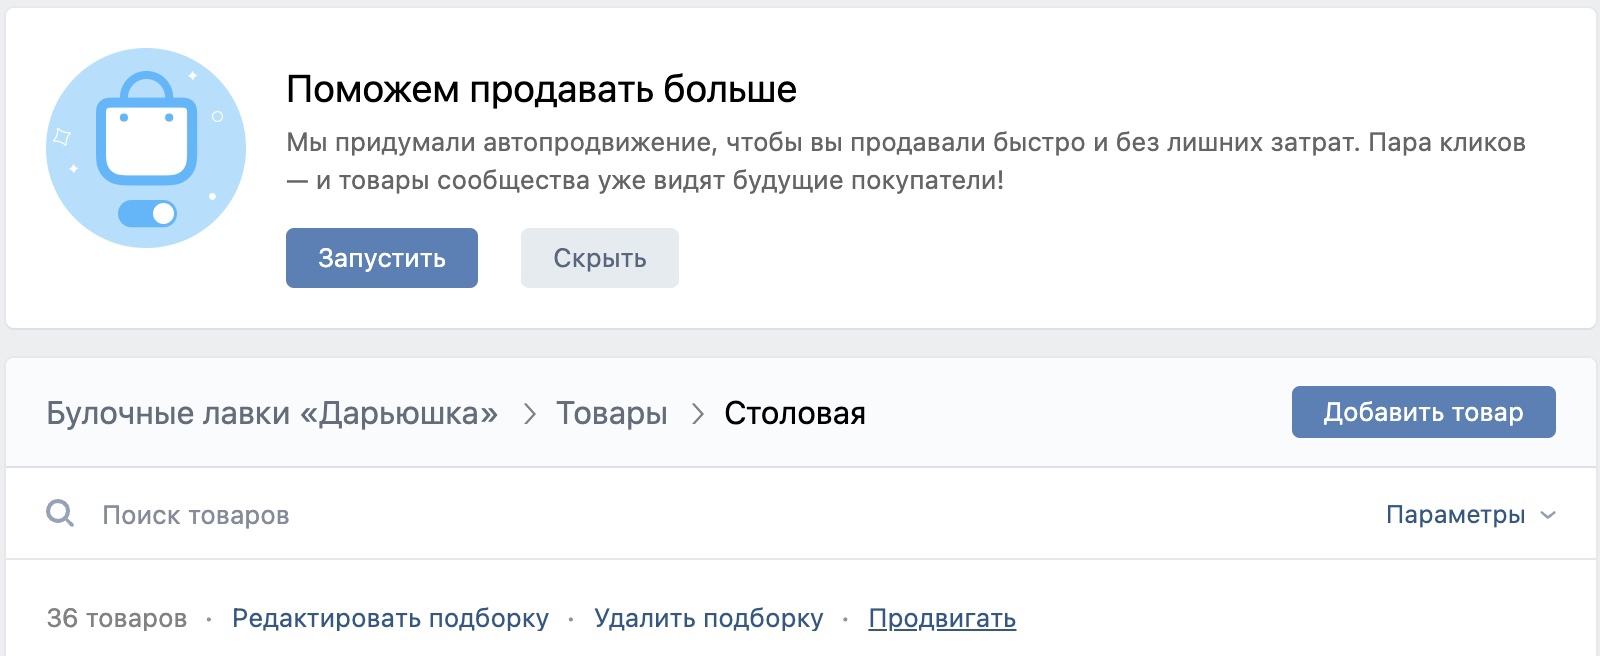Select the Столовая breadcrumb item

(795, 413)
